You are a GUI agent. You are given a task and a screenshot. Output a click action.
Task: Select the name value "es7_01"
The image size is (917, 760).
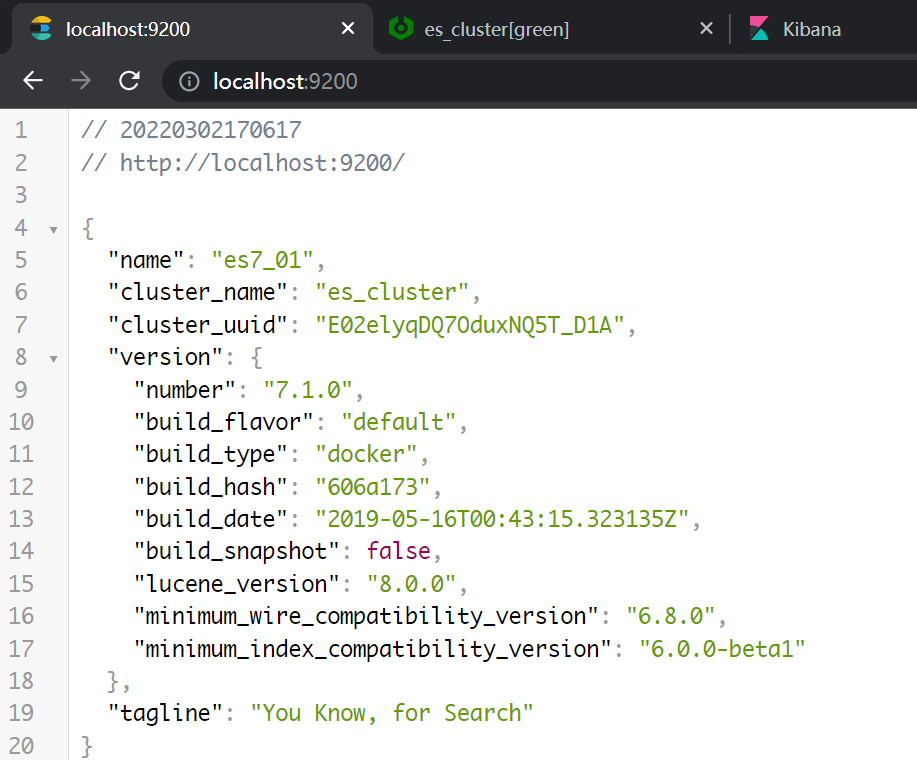tap(262, 260)
